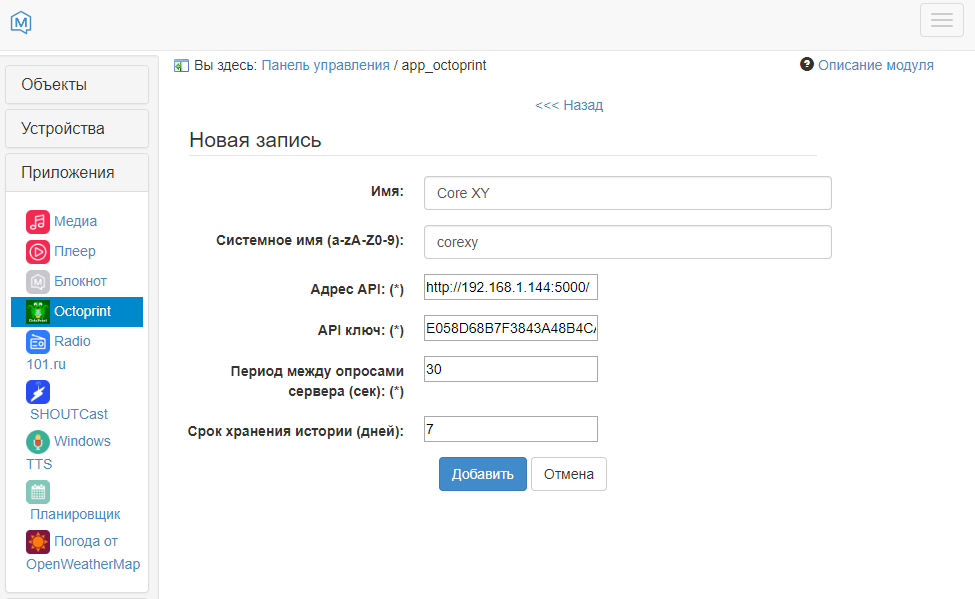Viewport: 975px width, 599px height.
Task: Focus the API ключ input field
Action: click(510, 329)
